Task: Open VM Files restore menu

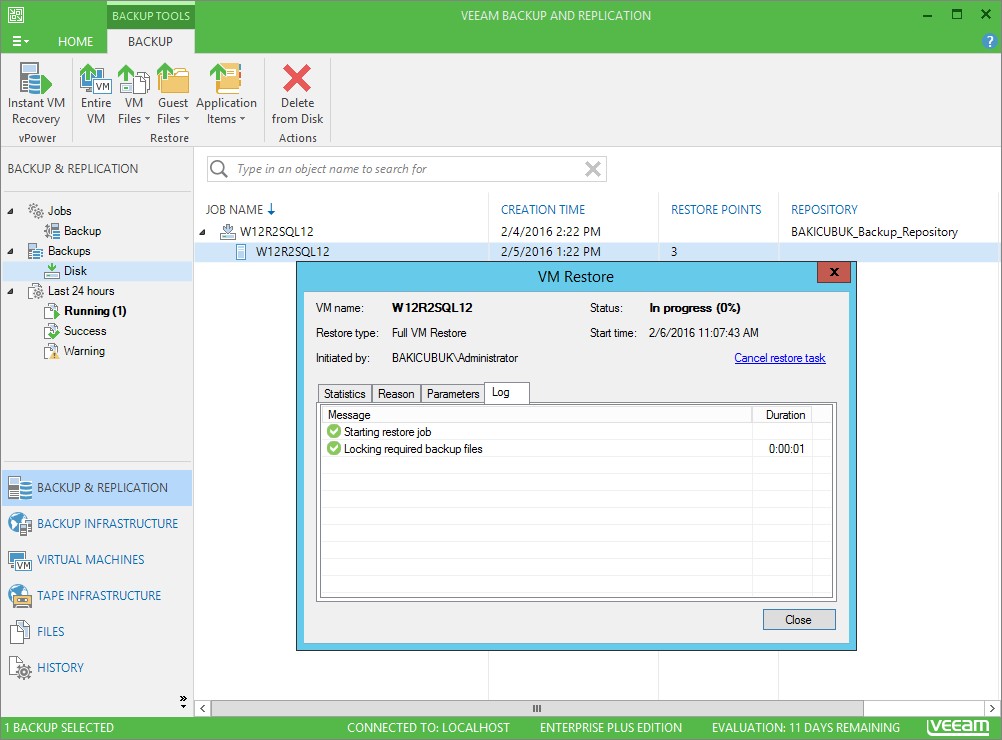Action: (x=134, y=93)
